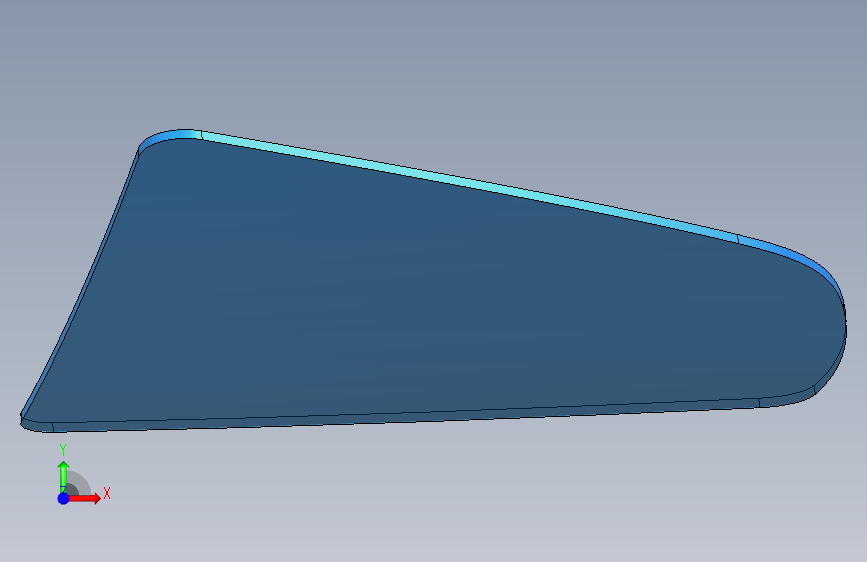Image resolution: width=867 pixels, height=562 pixels.
Task: Select the rounded corner face at the model's upper-left
Action: (170, 136)
